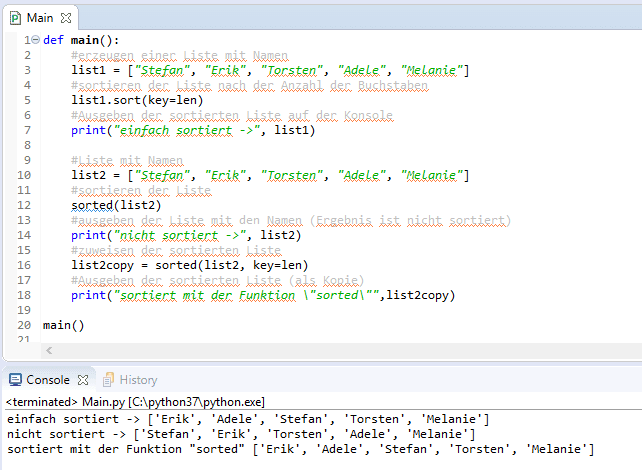Click the comment '#Liste mit Namen' on line 9
The image size is (642, 470).
coord(127,160)
